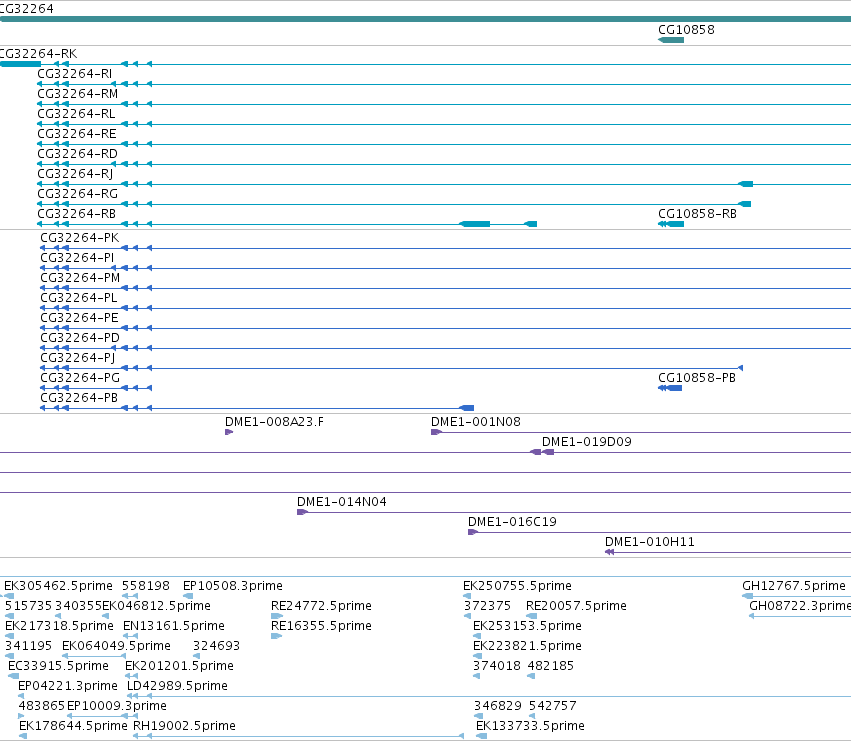This screenshot has height=741, width=851.
Task: Click the EK133733.5prime label
Action: tap(530, 726)
